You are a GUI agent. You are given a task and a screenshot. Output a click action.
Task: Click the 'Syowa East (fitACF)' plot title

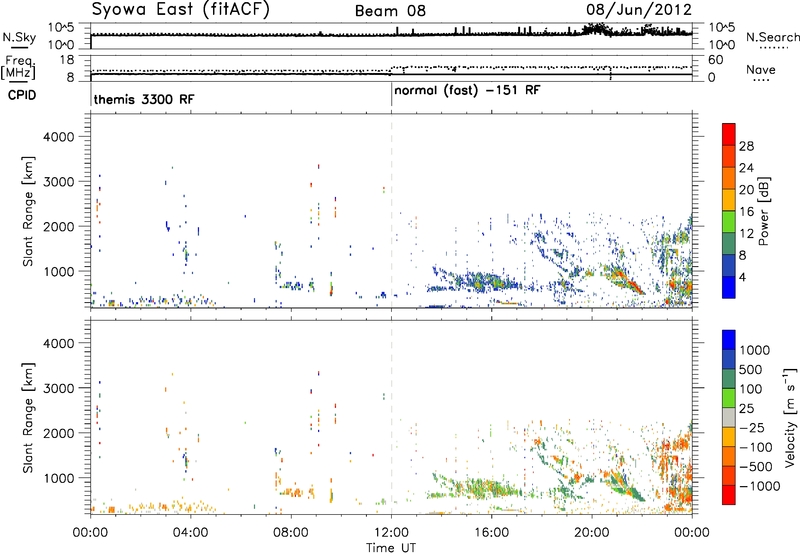181,9
